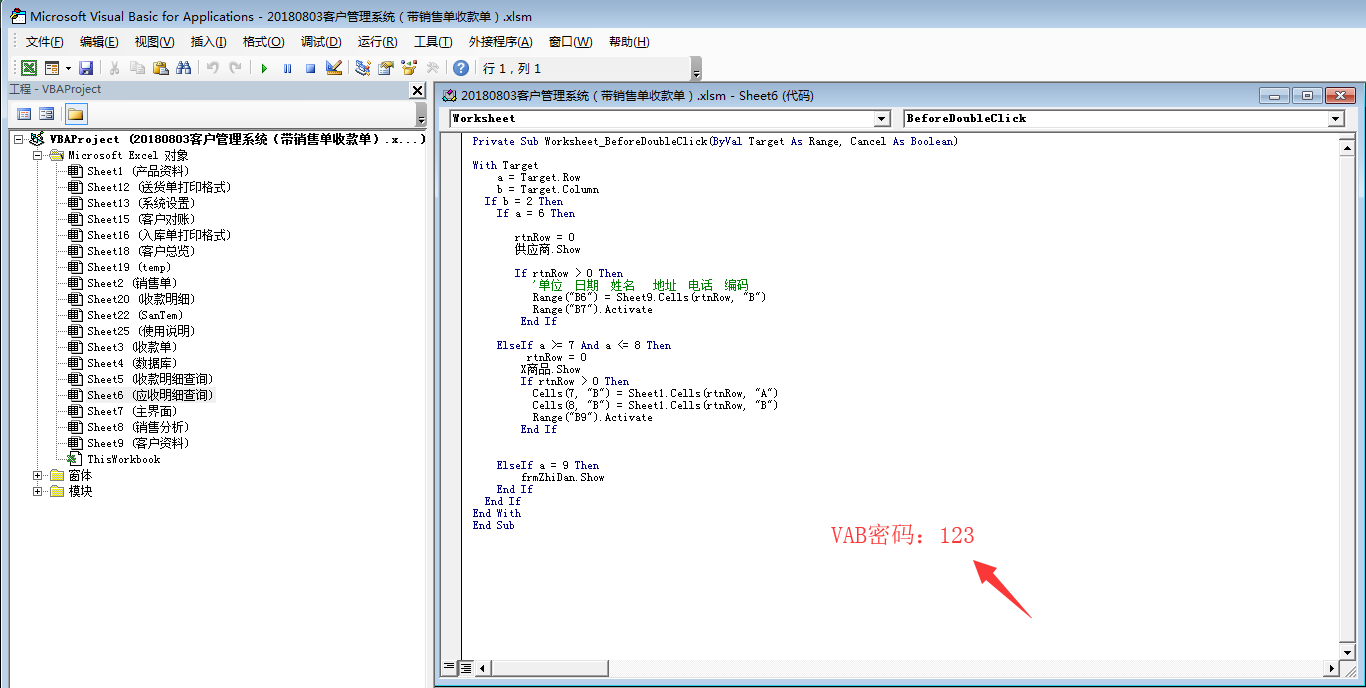1366x688 pixels.
Task: Open the 工具(T) menu
Action: coord(433,42)
